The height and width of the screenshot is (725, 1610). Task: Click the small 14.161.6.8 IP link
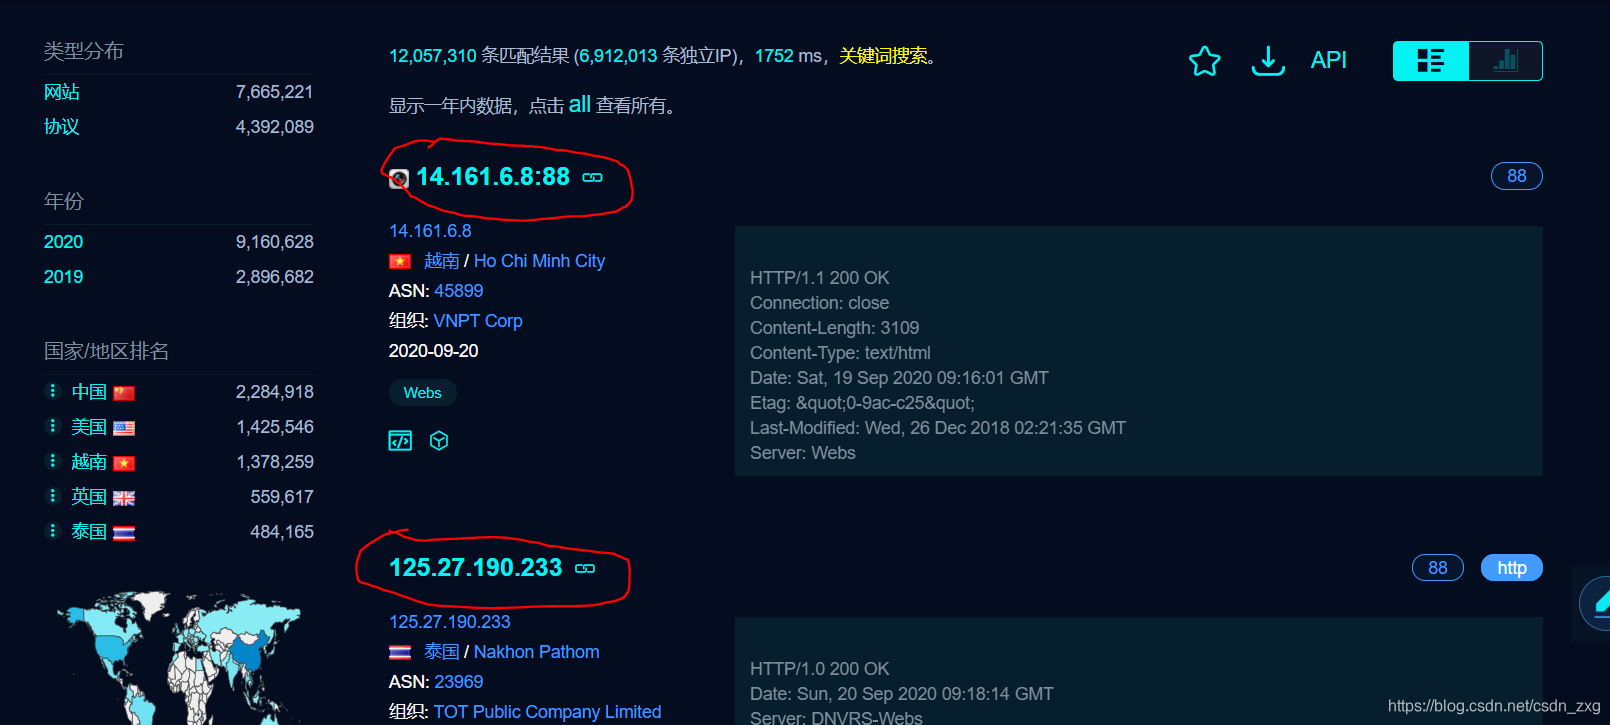[430, 231]
